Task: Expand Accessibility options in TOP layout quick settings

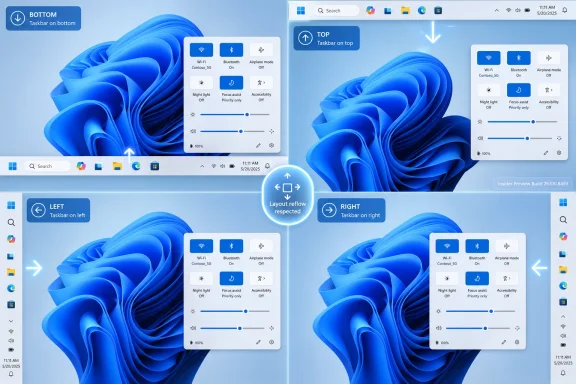Action: tap(548, 90)
